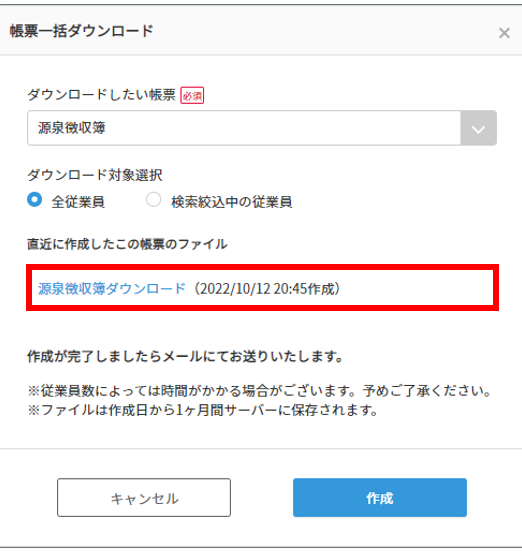Open the 源泉徴収簿ダウンロード link

click(x=112, y=289)
